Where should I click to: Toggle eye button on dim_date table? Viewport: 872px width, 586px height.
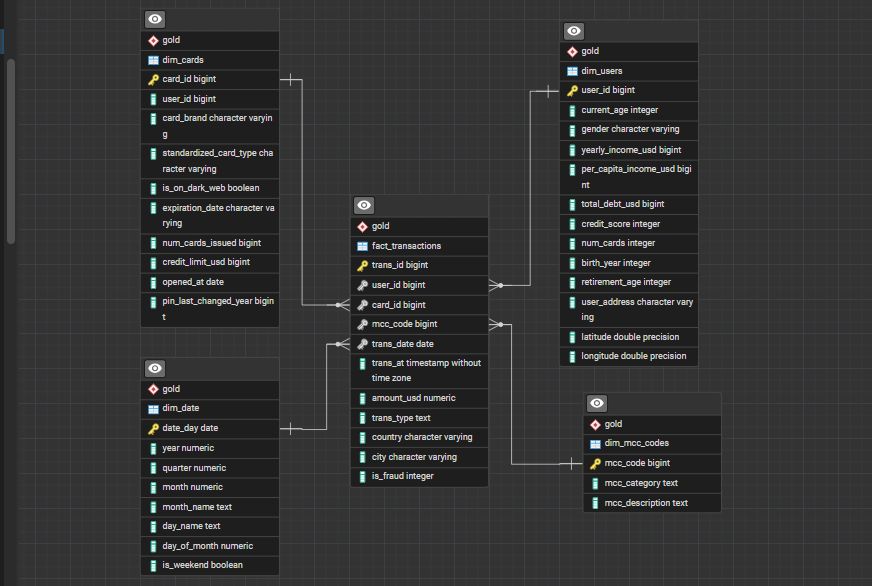pyautogui.click(x=154, y=369)
